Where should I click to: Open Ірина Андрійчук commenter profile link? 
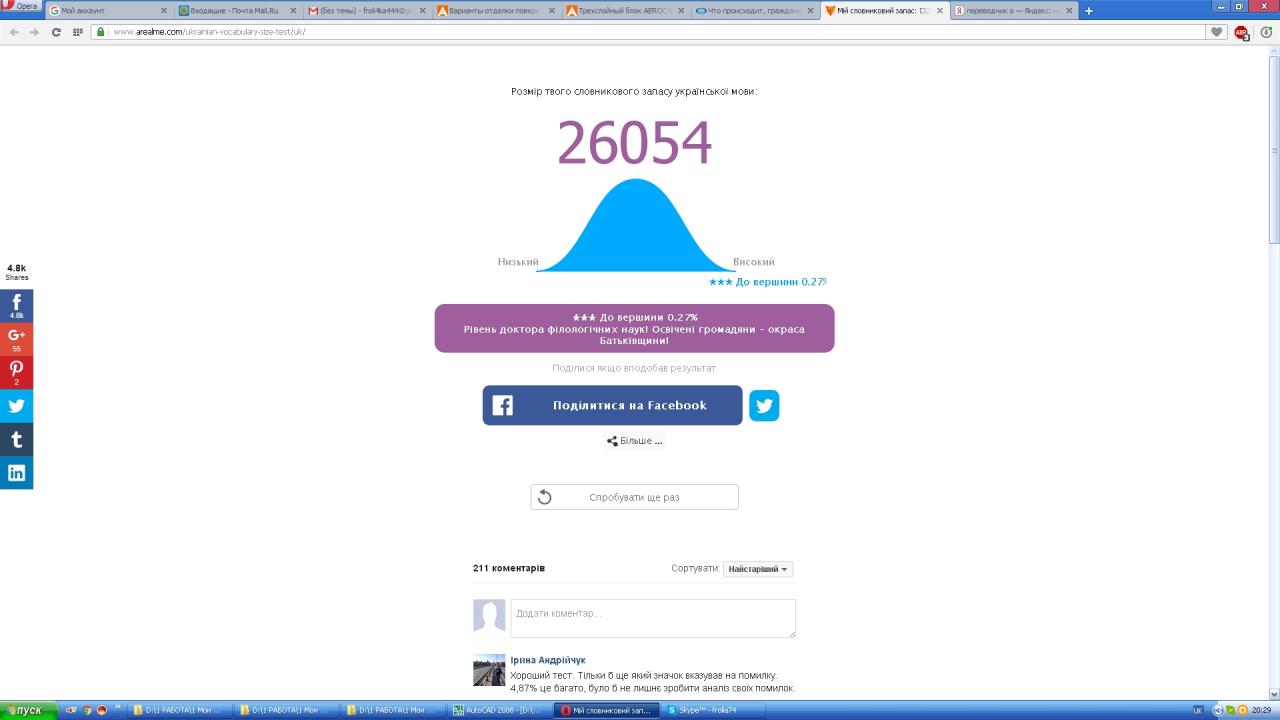547,660
